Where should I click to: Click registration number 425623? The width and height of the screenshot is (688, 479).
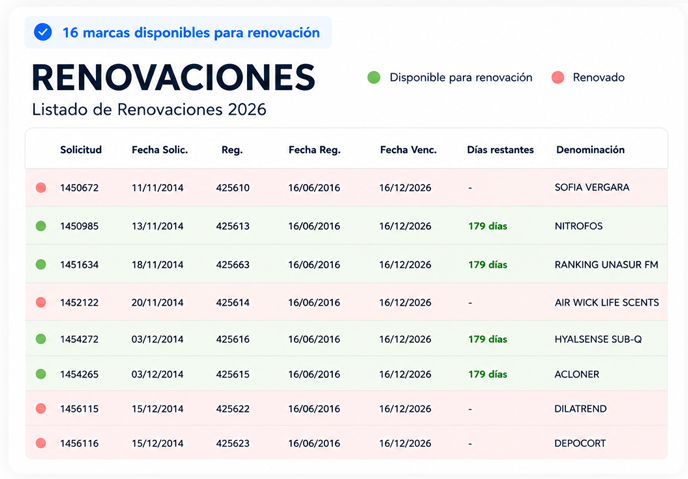[x=233, y=443]
